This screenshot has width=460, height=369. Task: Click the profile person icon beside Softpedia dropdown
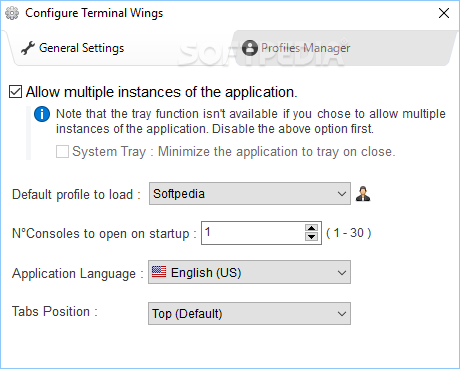coord(363,194)
